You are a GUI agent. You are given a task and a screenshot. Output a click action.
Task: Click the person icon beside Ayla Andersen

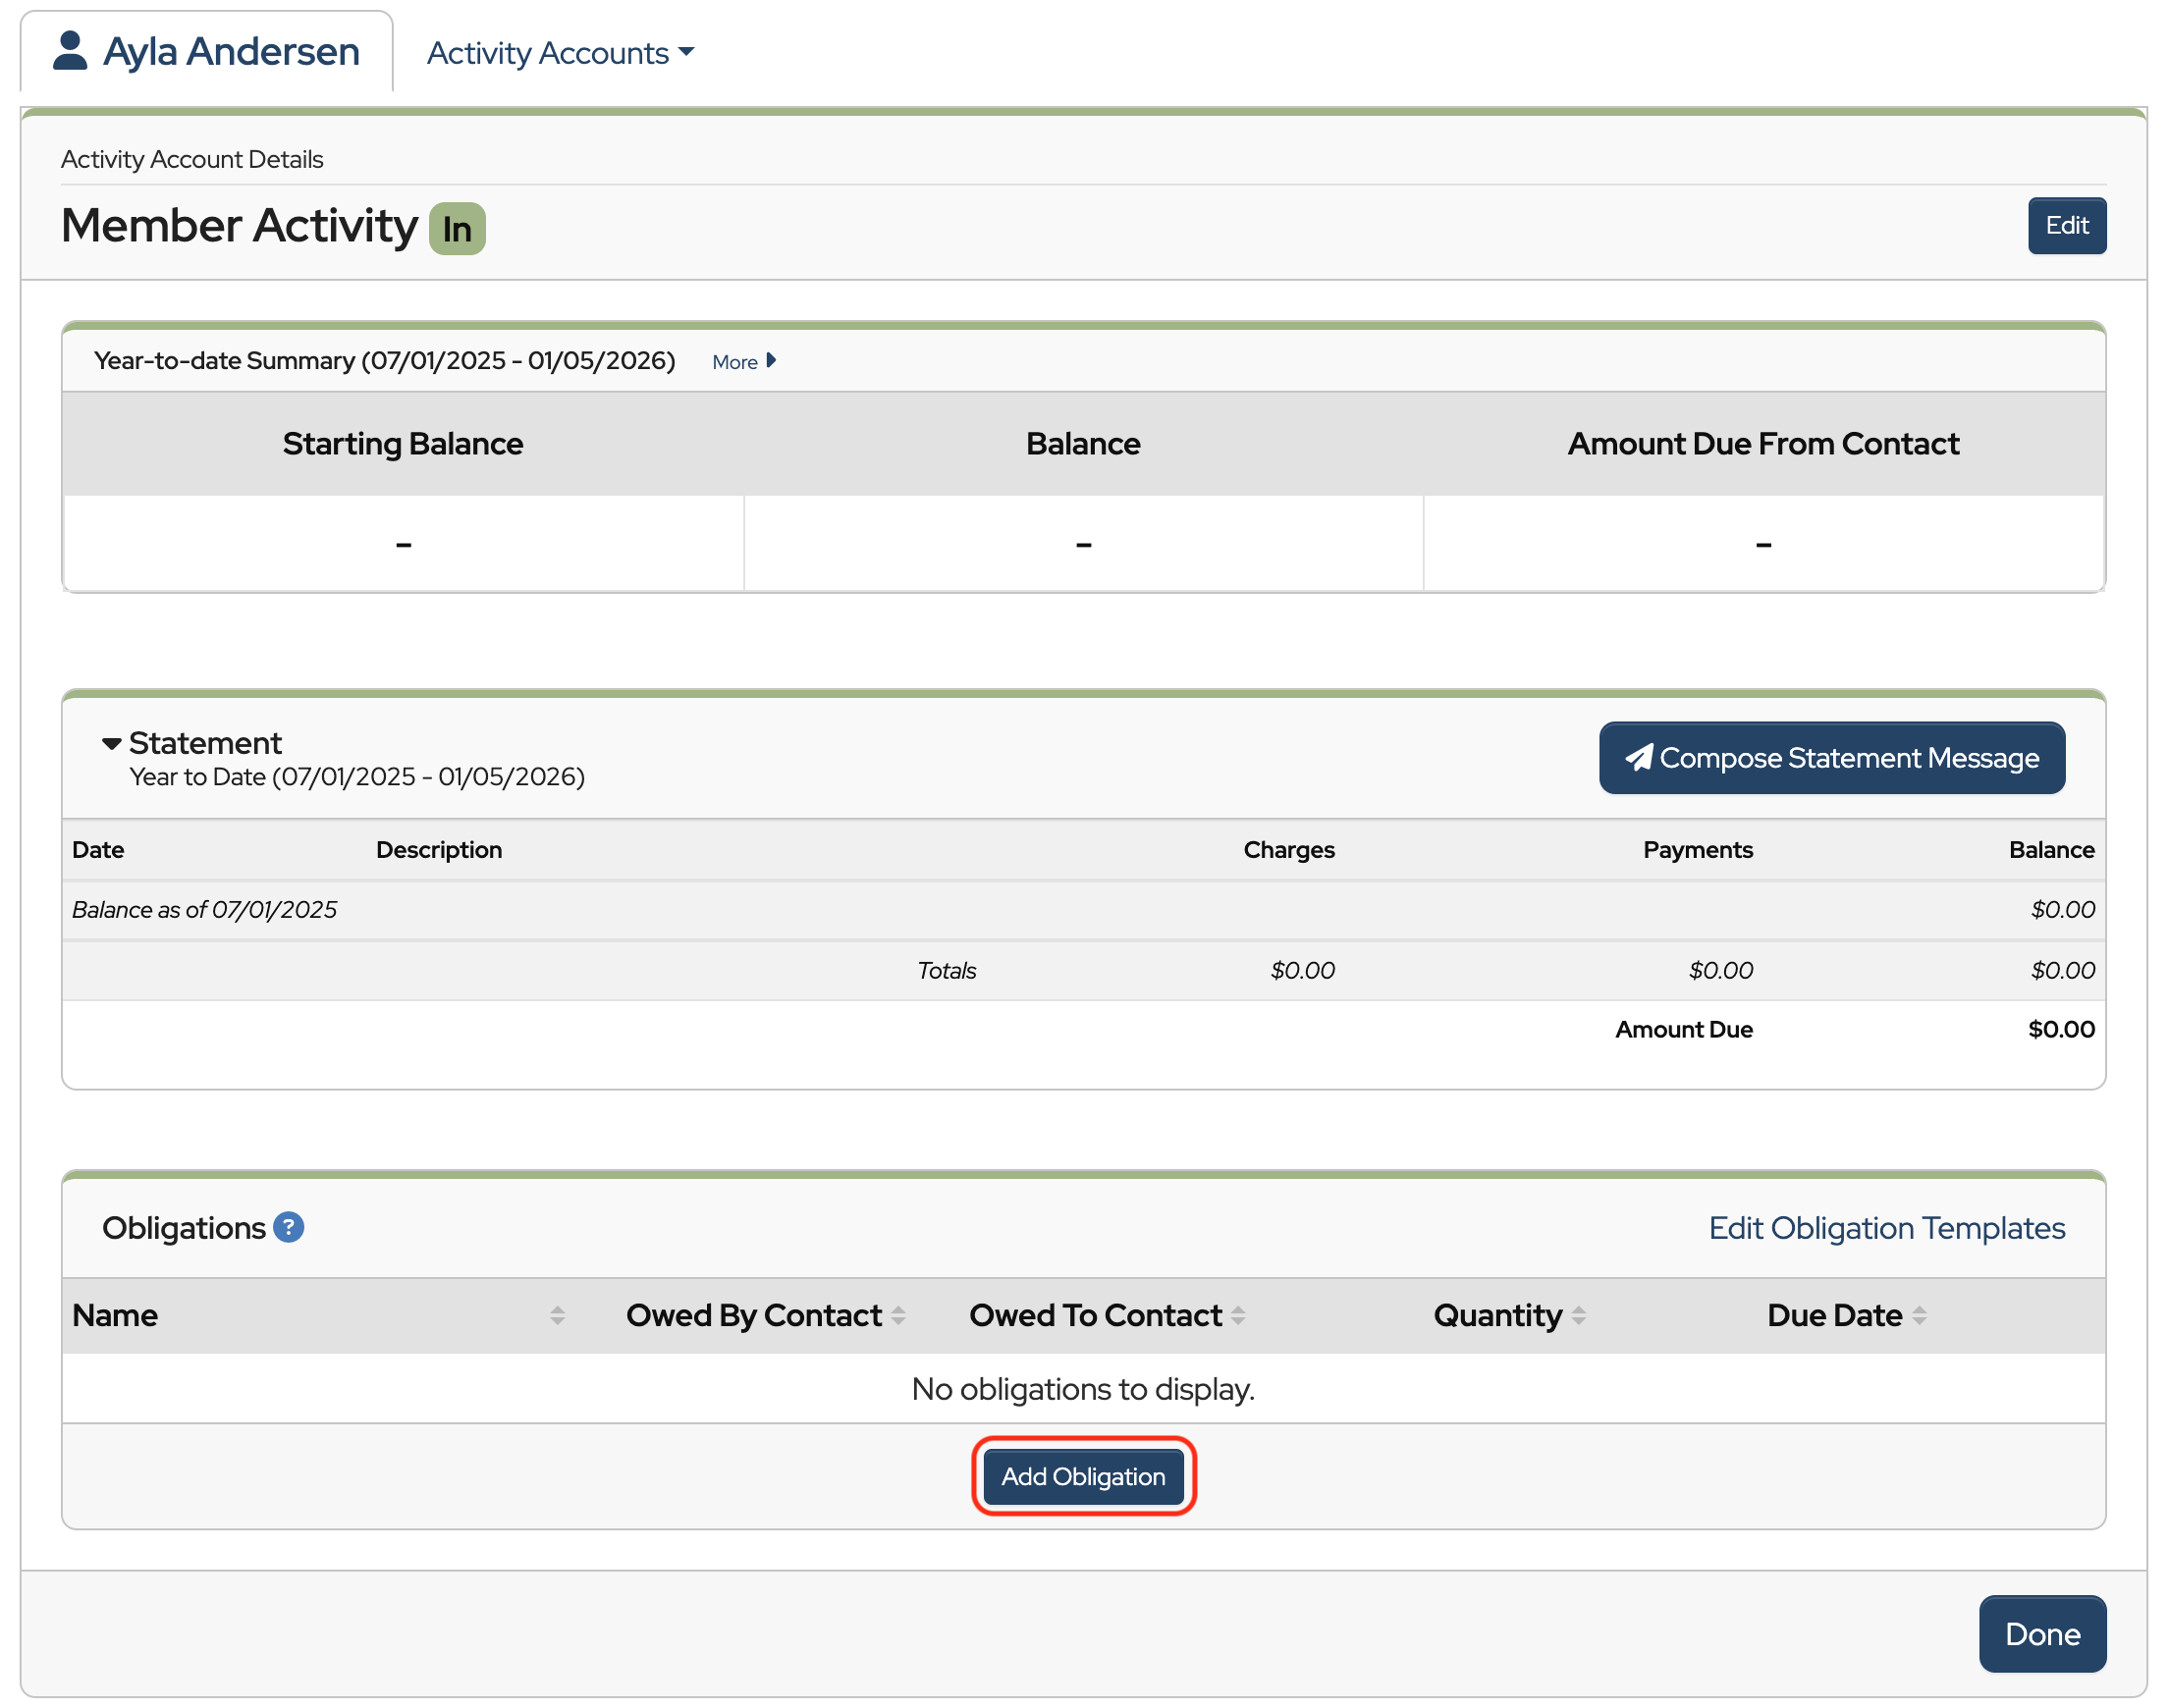coord(69,51)
